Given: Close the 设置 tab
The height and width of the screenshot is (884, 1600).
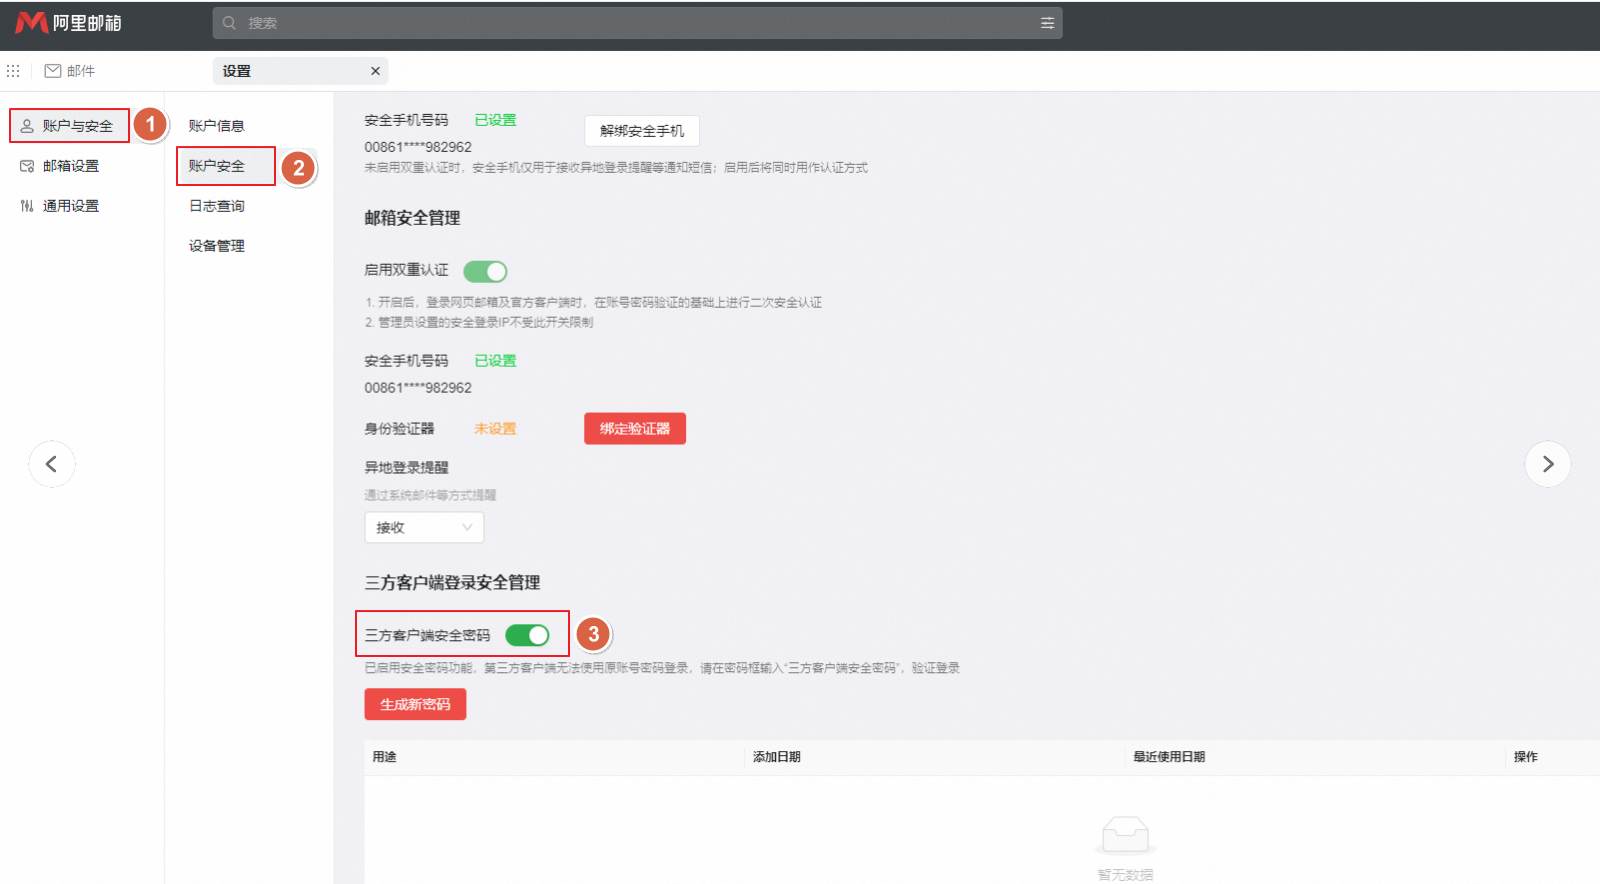Looking at the screenshot, I should point(375,71).
